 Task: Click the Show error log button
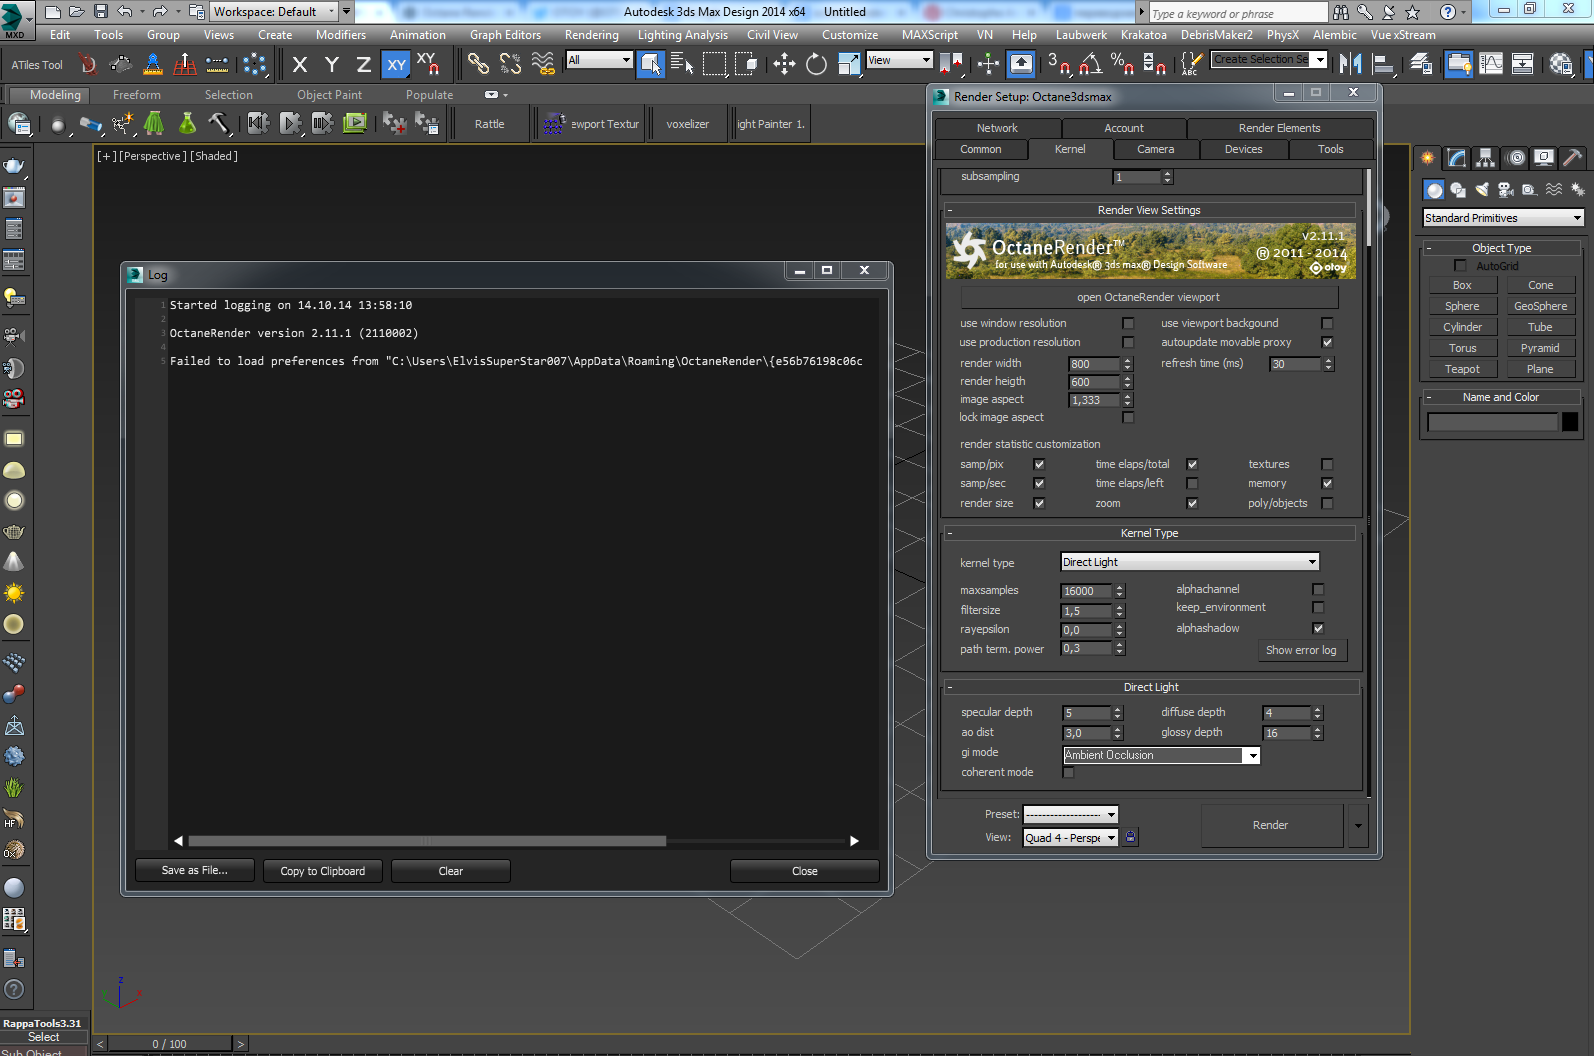point(1301,650)
